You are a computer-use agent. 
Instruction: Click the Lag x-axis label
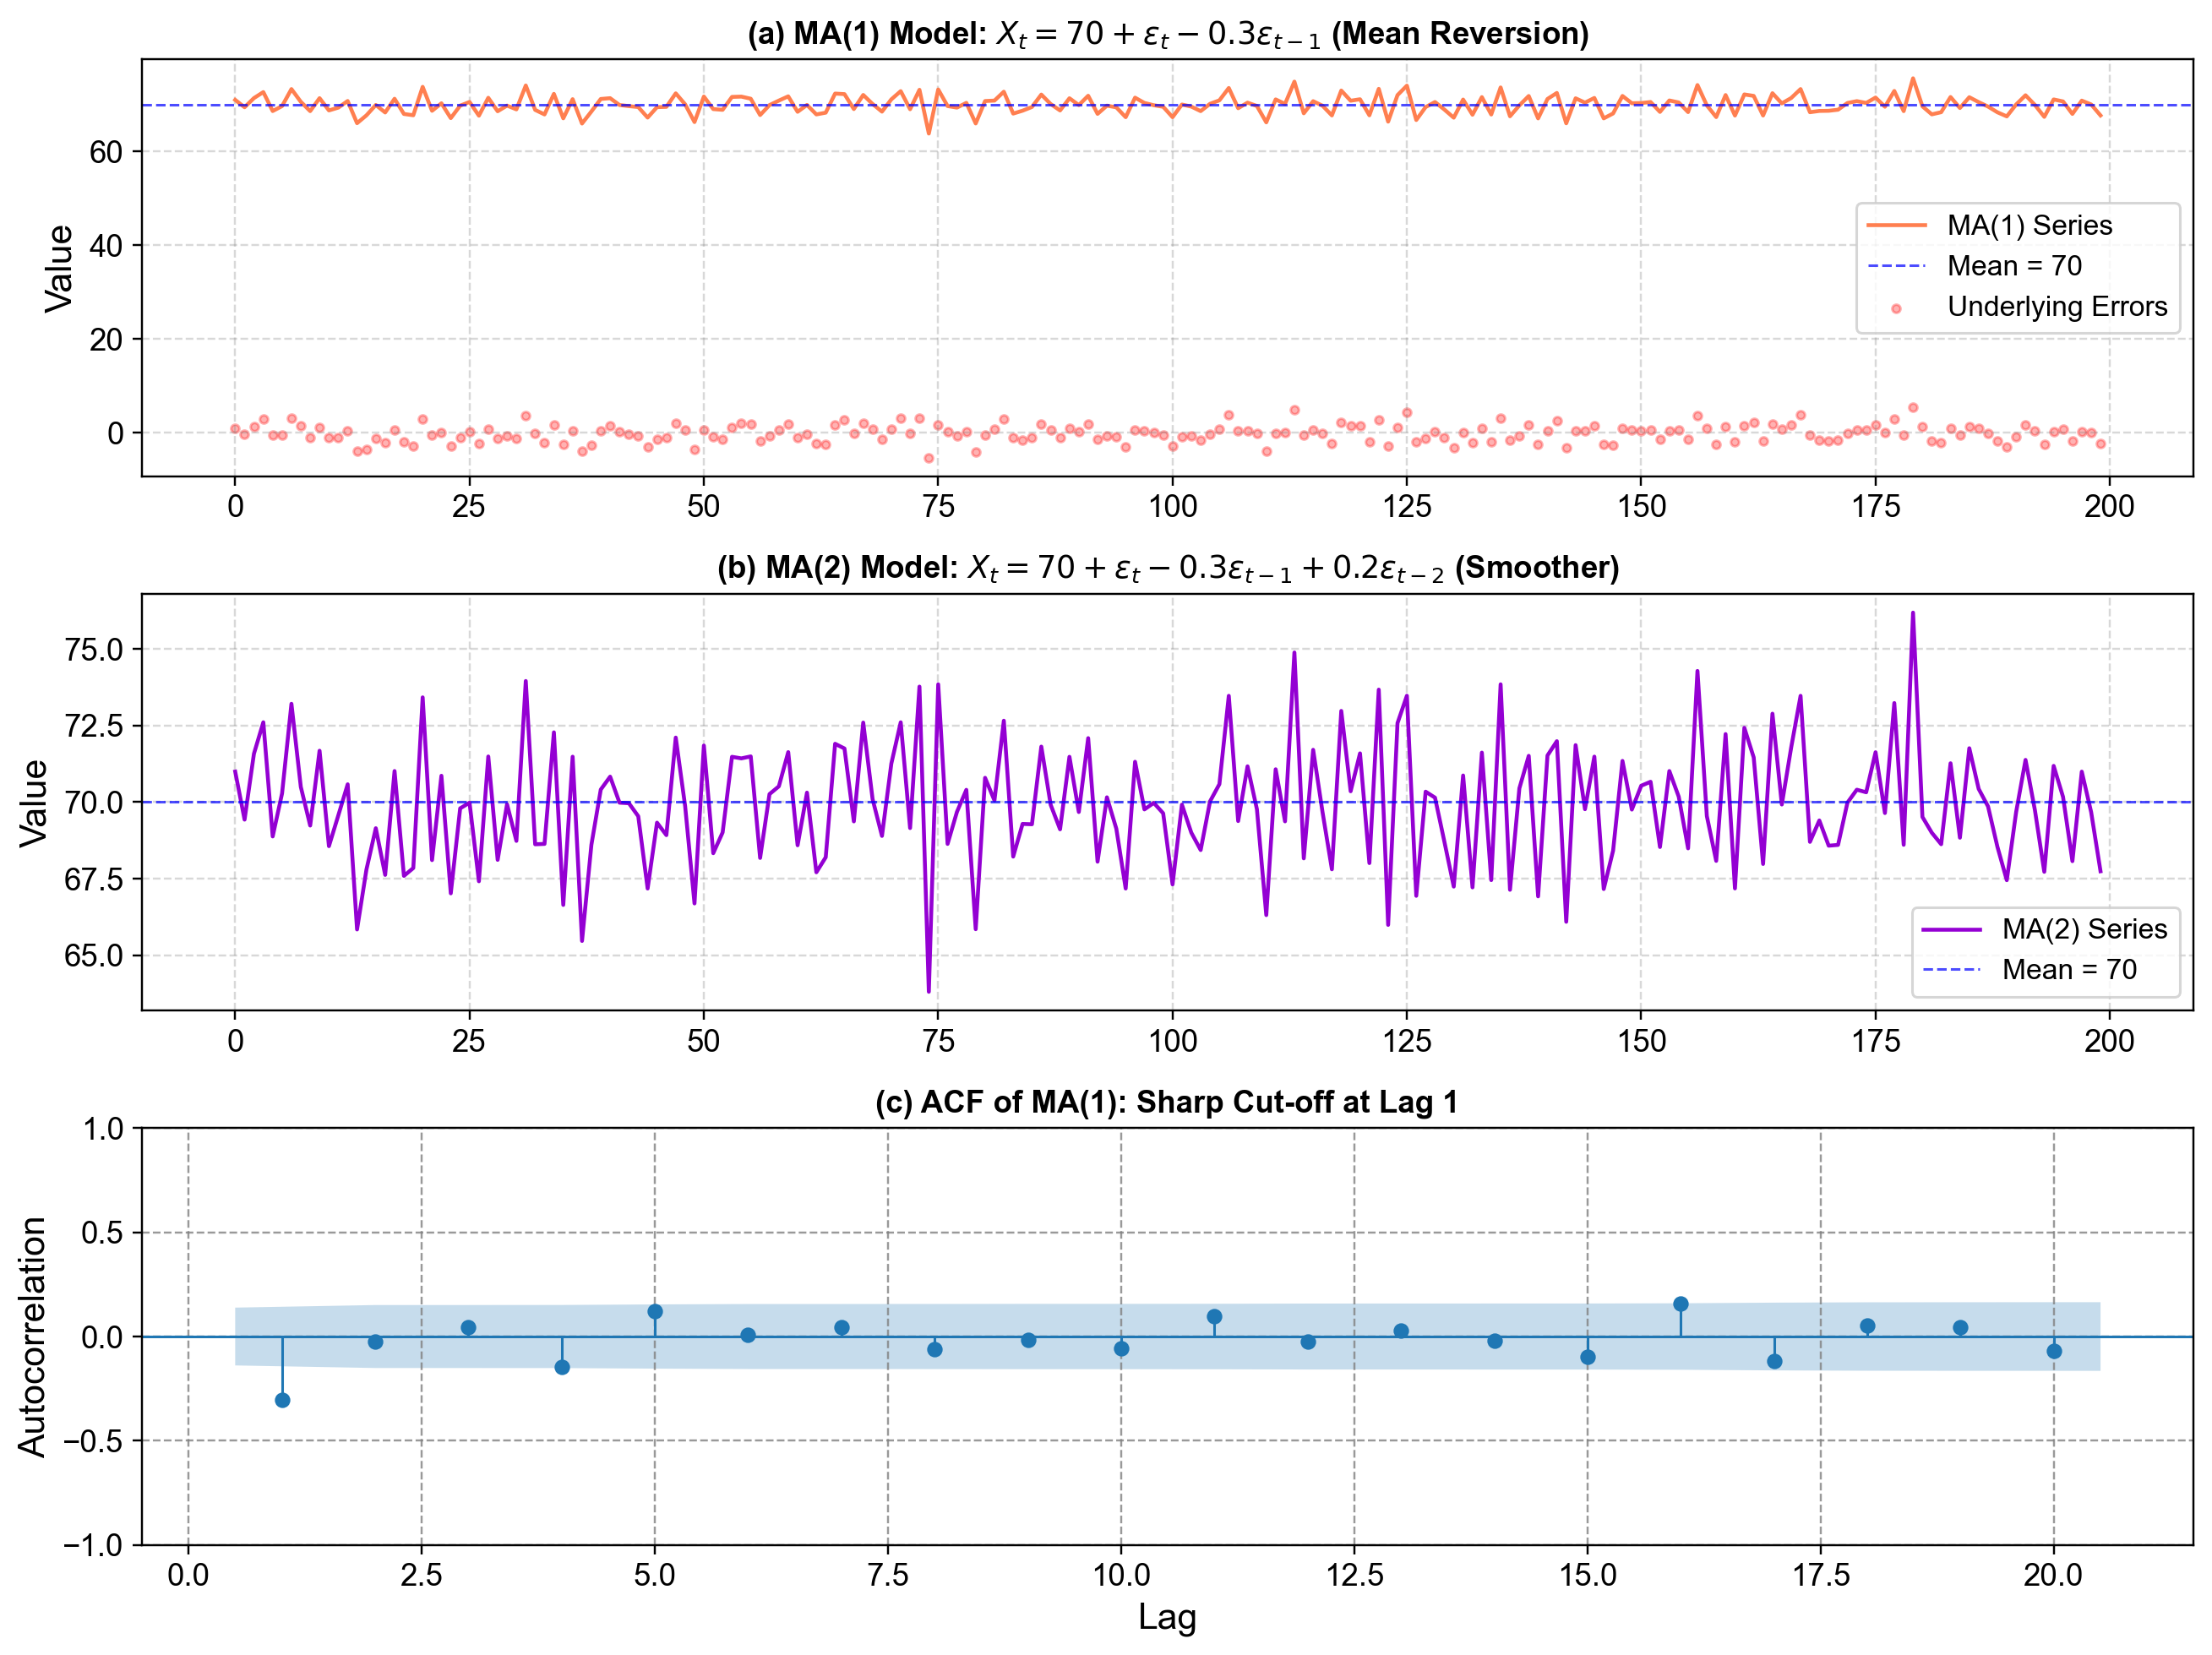point(1166,1617)
